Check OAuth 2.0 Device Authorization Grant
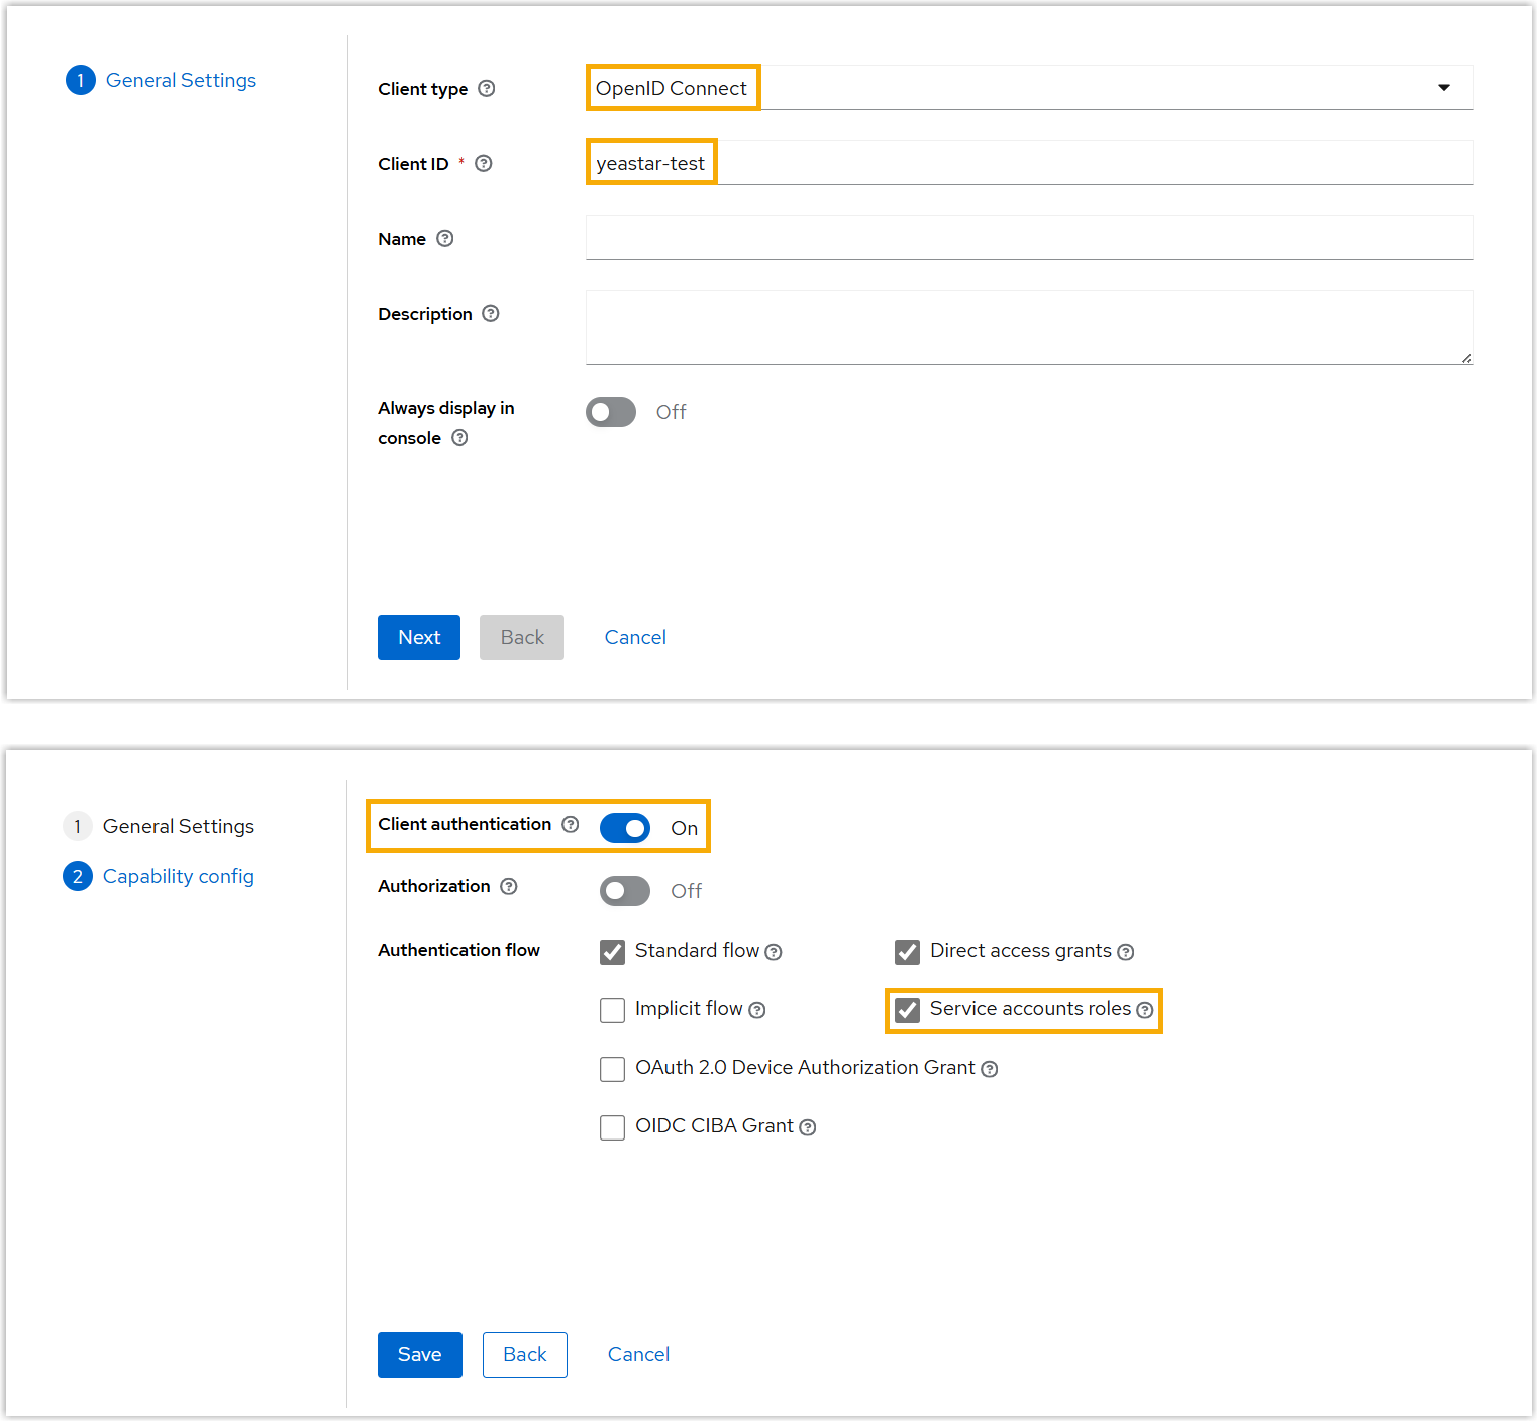This screenshot has width=1538, height=1422. 612,1069
